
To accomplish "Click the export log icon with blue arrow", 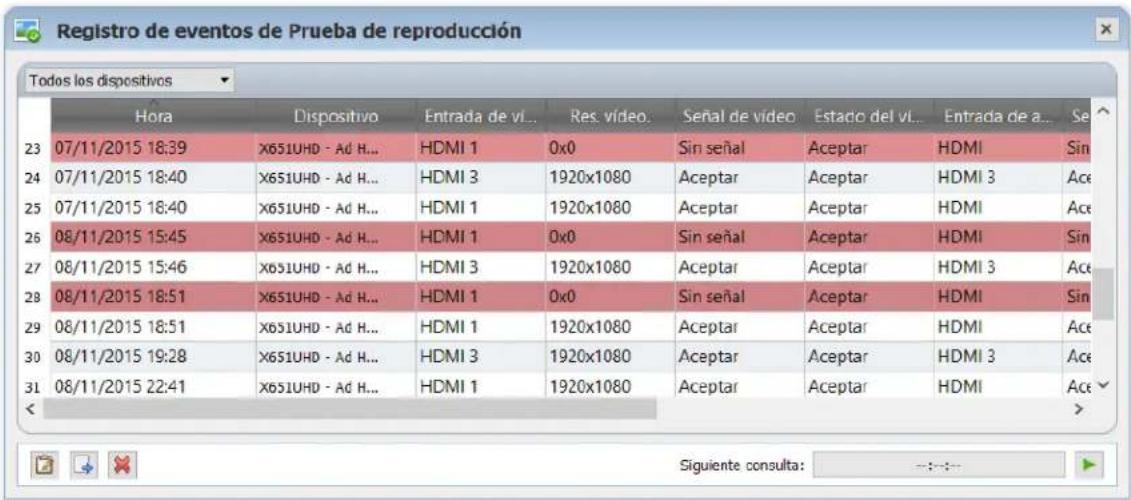I will [x=82, y=463].
